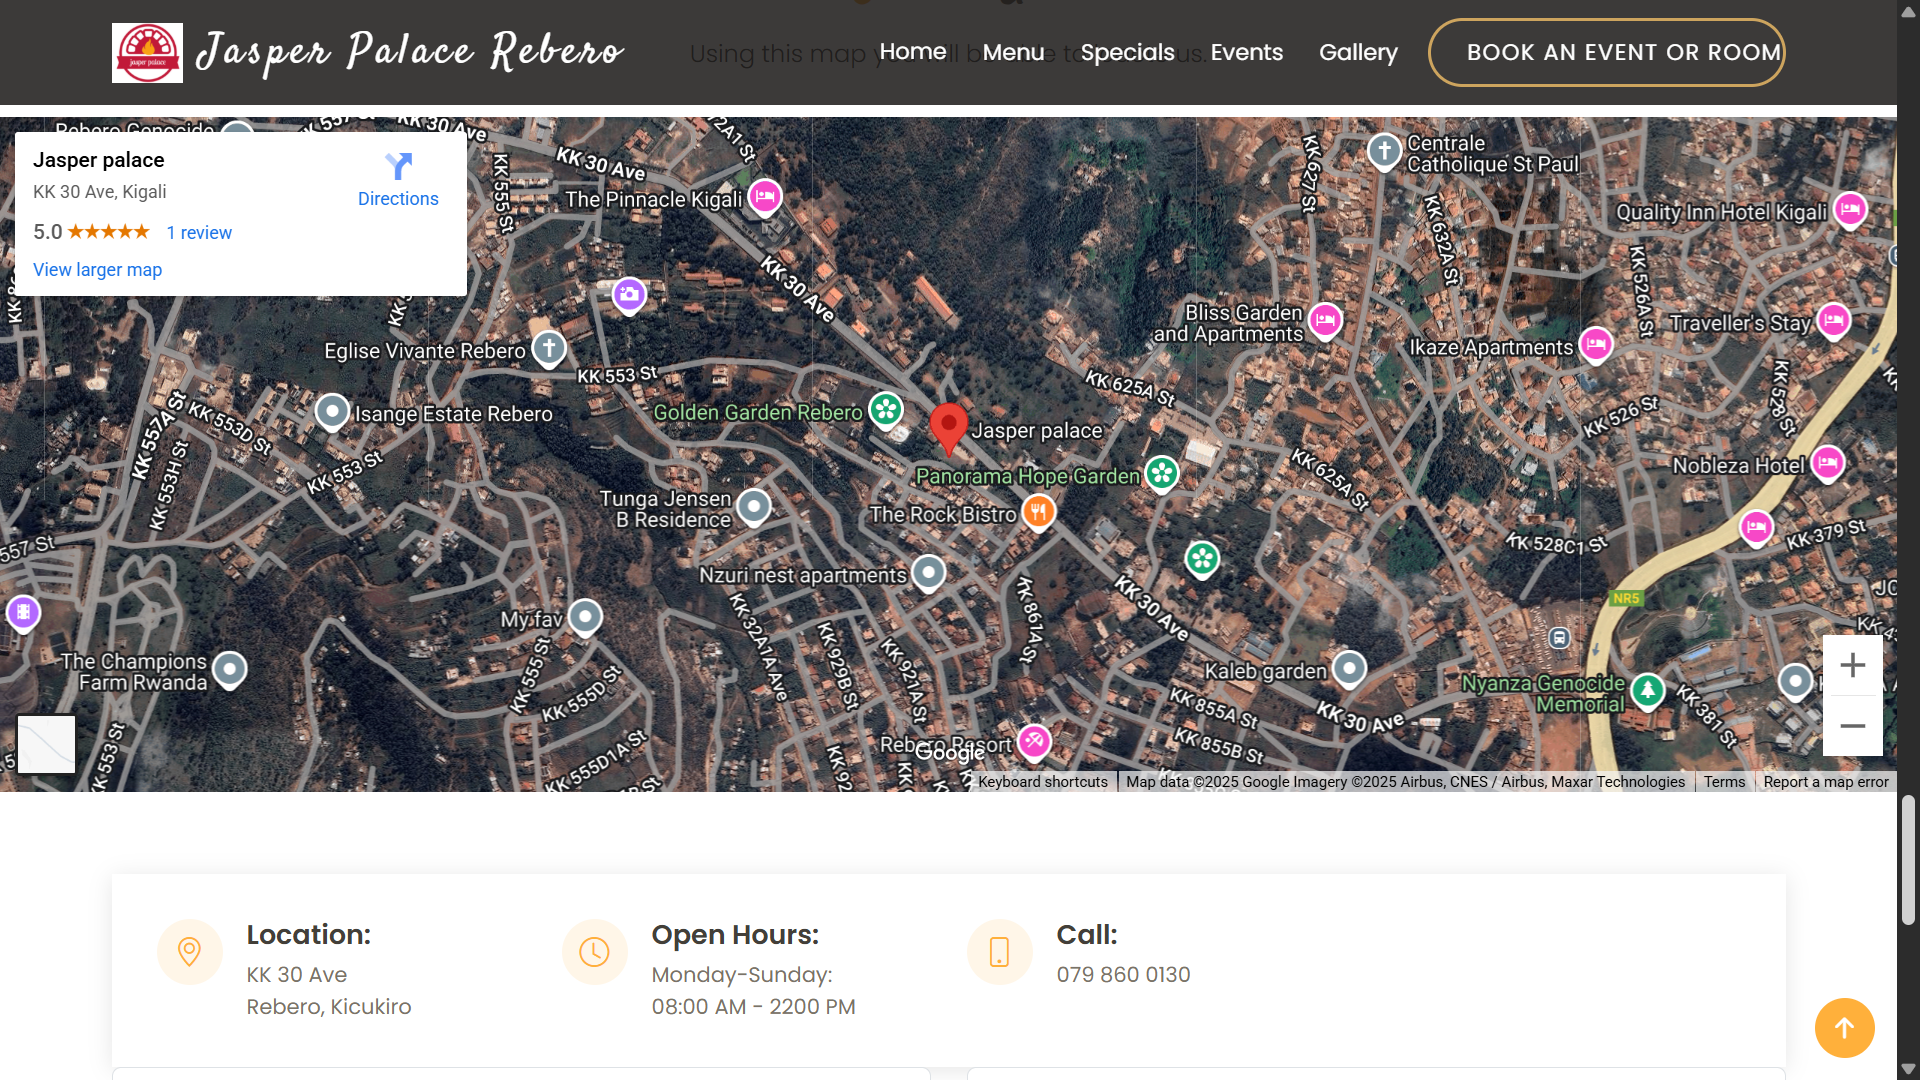Click Kaleb garden map marker
The height and width of the screenshot is (1080, 1920).
[x=1350, y=668]
